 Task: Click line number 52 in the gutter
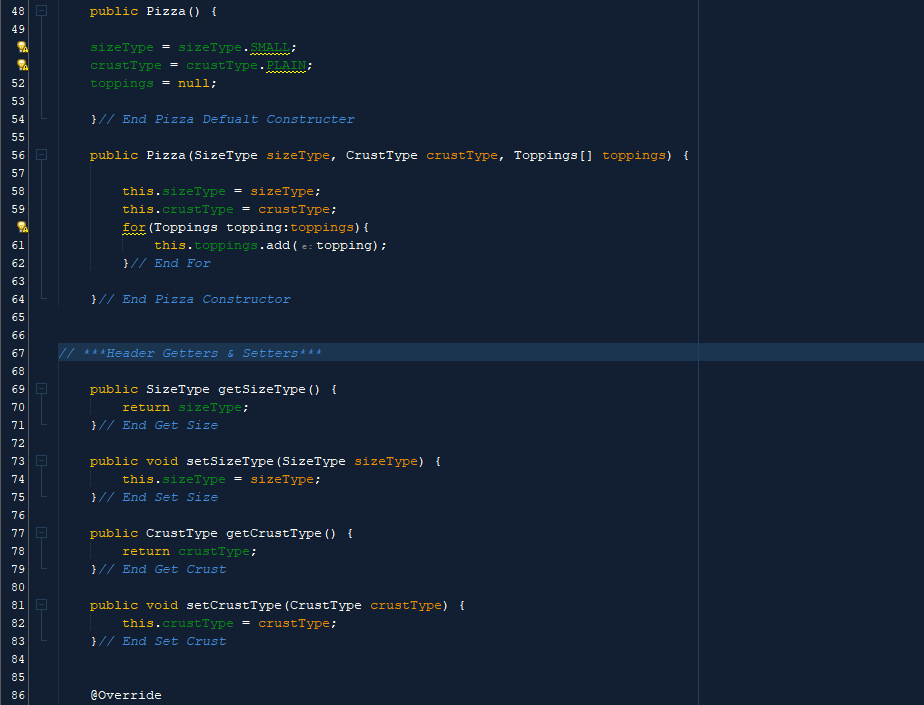pos(18,83)
